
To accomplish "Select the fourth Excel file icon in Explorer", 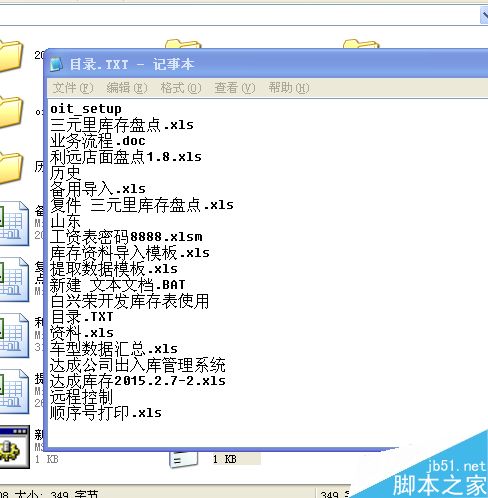I will pyautogui.click(x=14, y=392).
